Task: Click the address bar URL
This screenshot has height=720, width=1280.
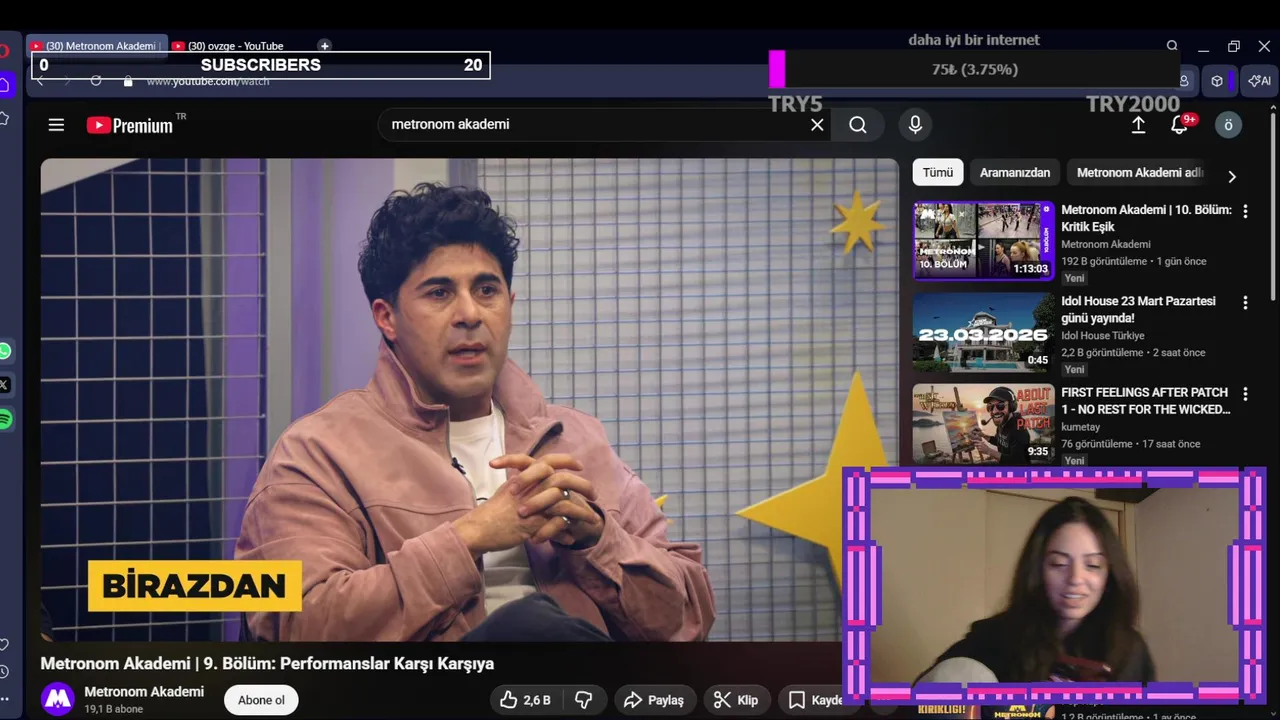Action: pyautogui.click(x=208, y=82)
